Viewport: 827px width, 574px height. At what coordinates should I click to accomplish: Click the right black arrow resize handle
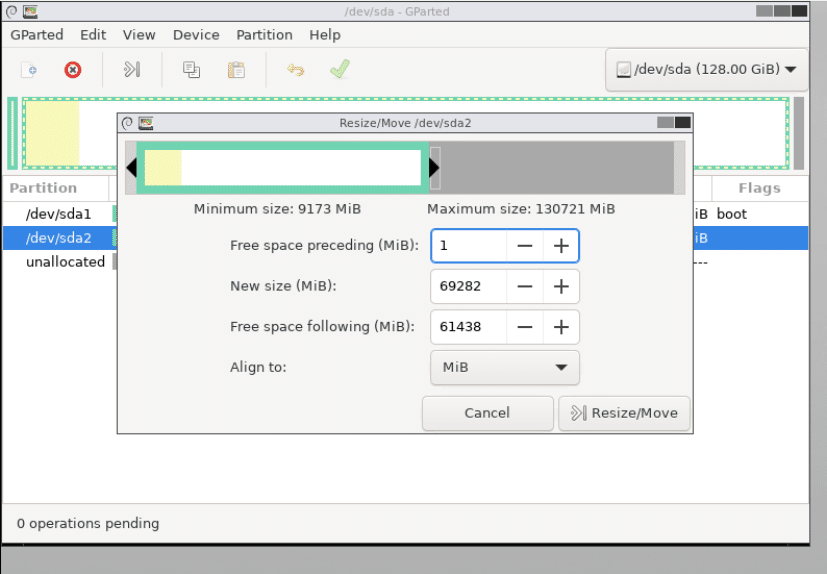click(434, 168)
